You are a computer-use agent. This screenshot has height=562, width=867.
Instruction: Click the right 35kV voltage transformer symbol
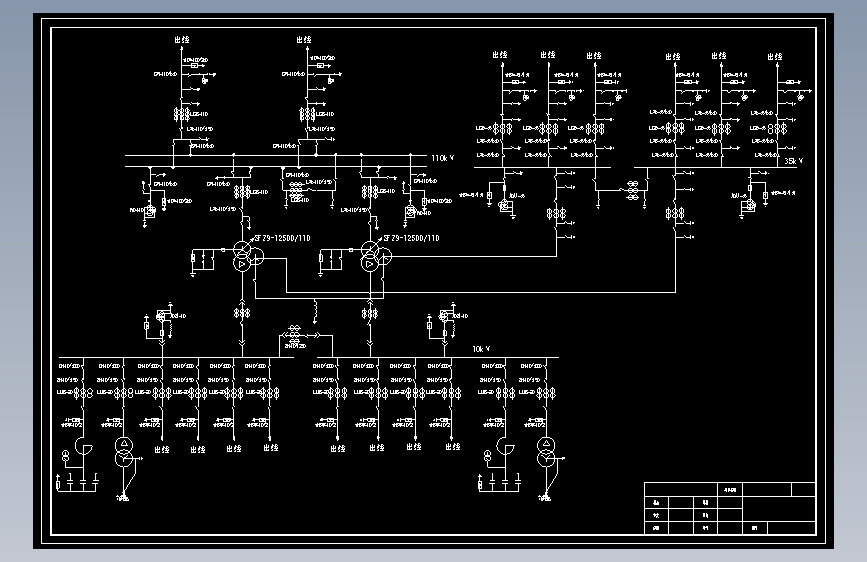749,206
